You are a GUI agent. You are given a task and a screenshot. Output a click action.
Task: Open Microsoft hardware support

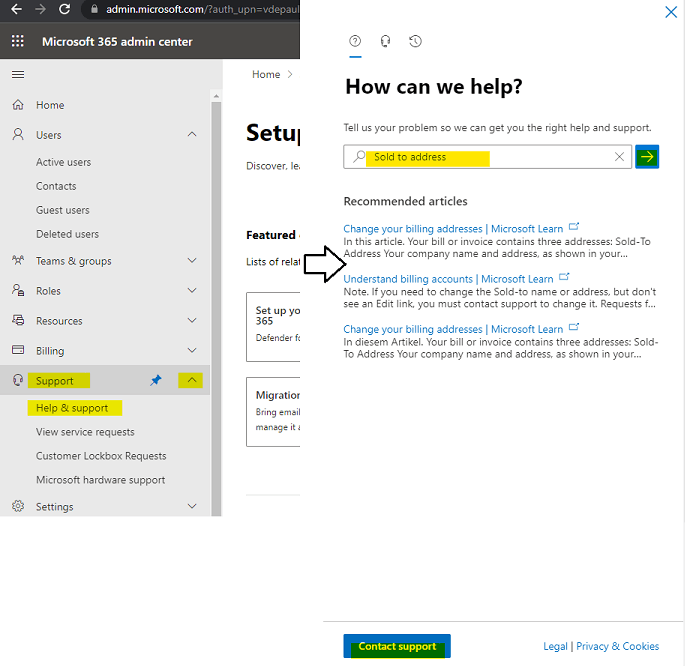[100, 480]
